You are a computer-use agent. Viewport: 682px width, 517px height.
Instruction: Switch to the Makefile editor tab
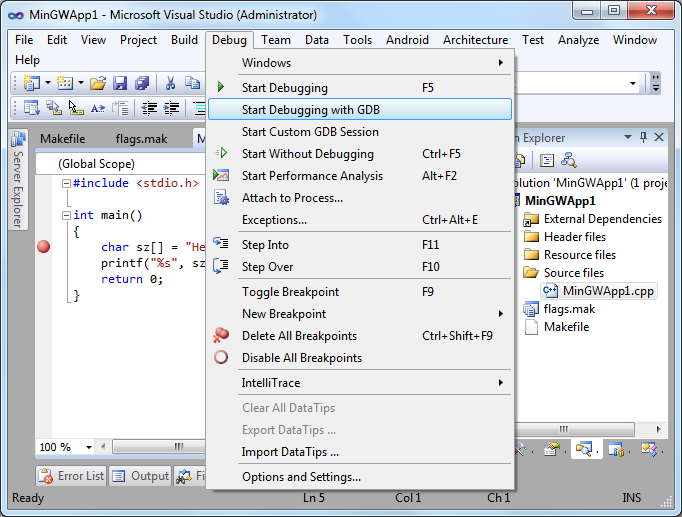[63, 139]
